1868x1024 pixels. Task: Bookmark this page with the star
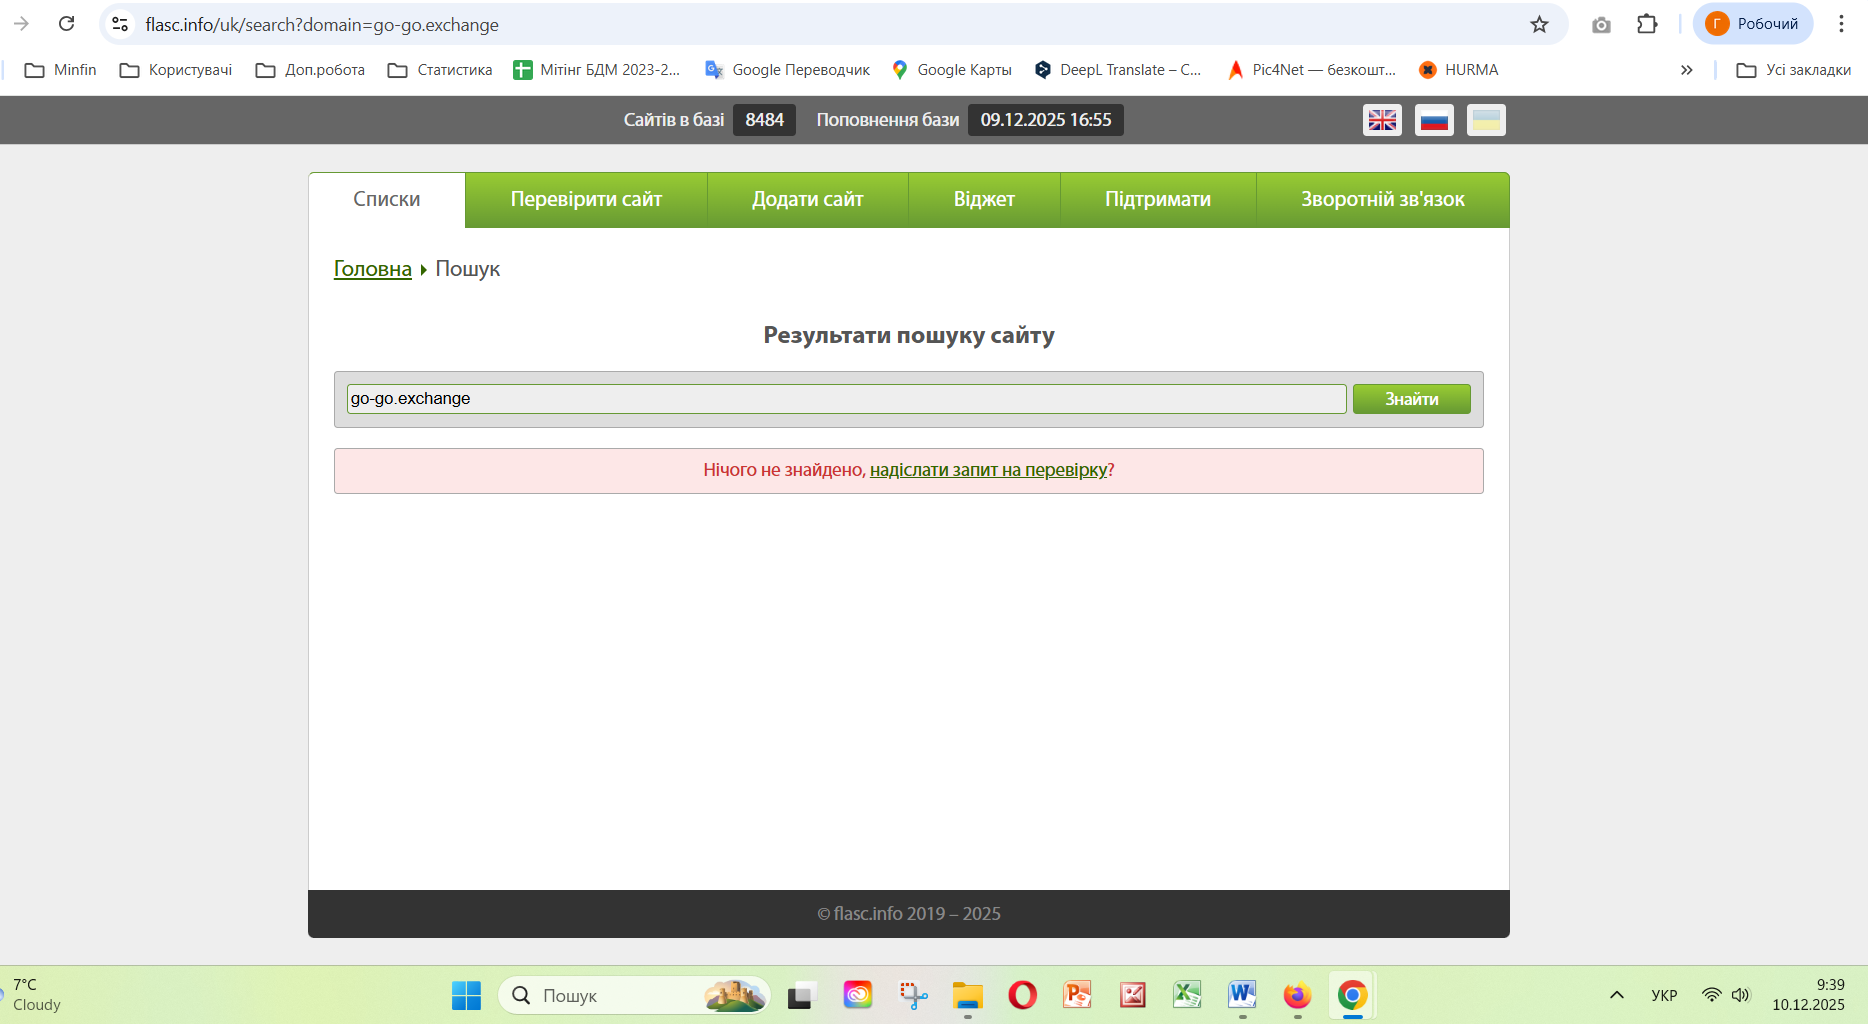1539,24
